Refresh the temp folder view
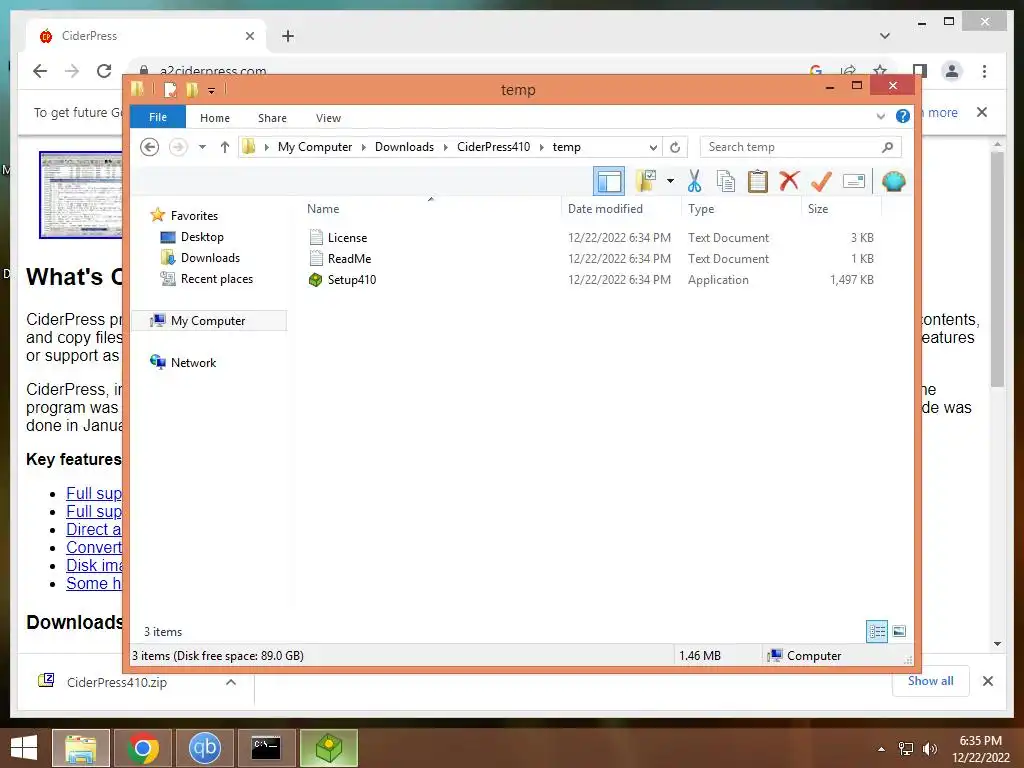Image resolution: width=1024 pixels, height=768 pixels. [x=675, y=147]
